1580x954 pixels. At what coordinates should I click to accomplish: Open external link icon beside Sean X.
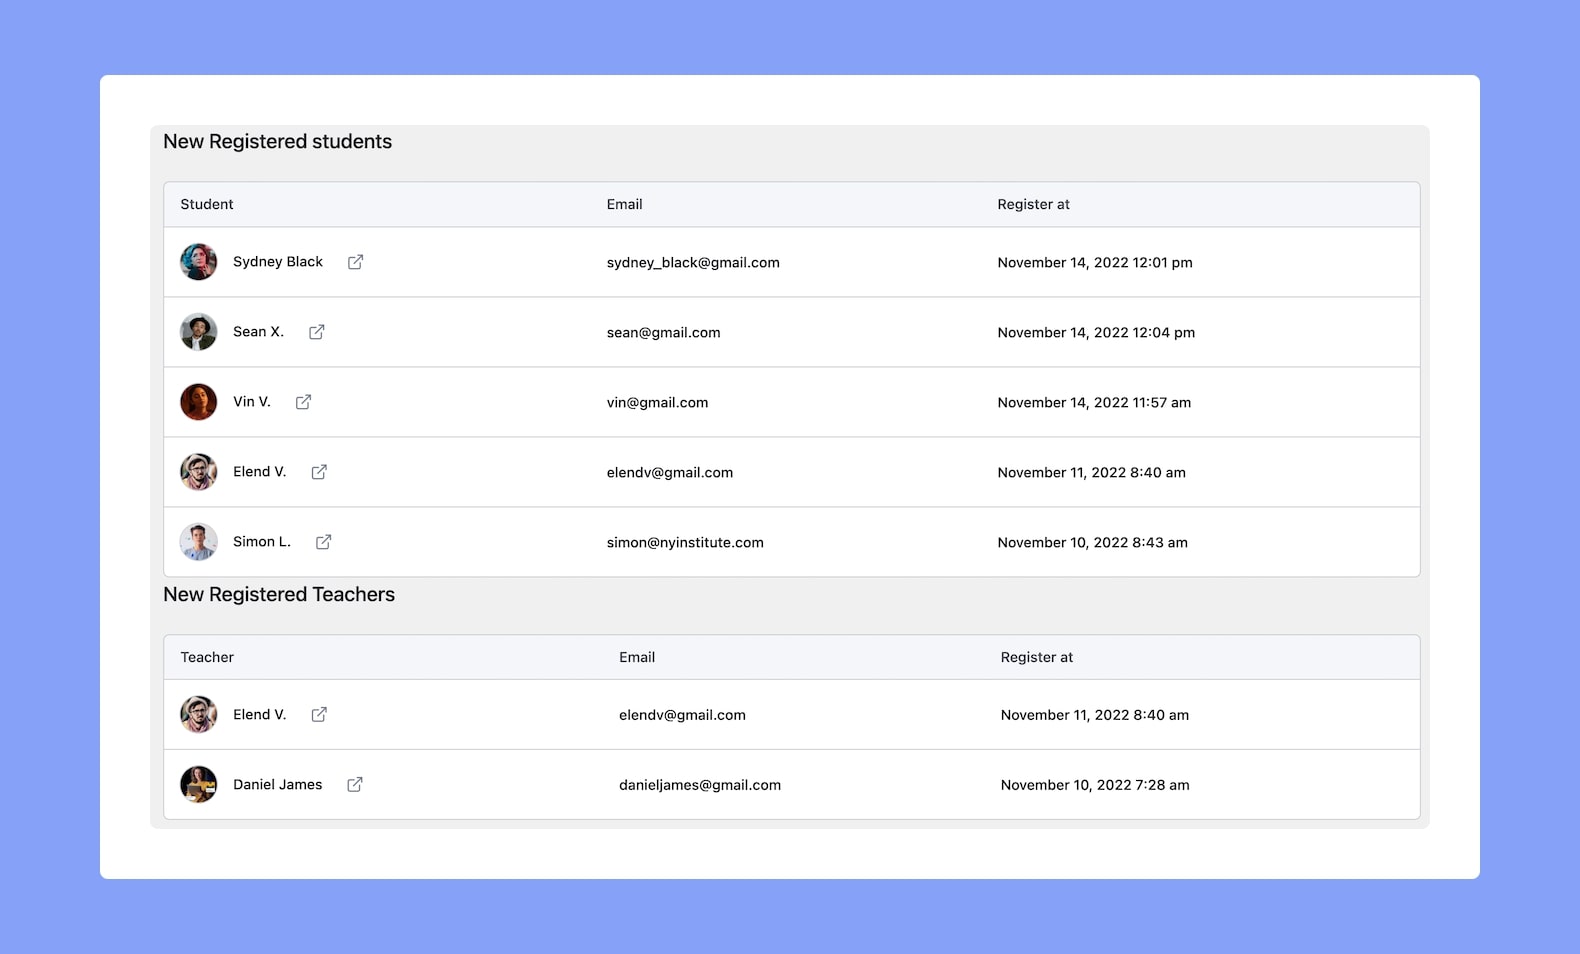(316, 332)
